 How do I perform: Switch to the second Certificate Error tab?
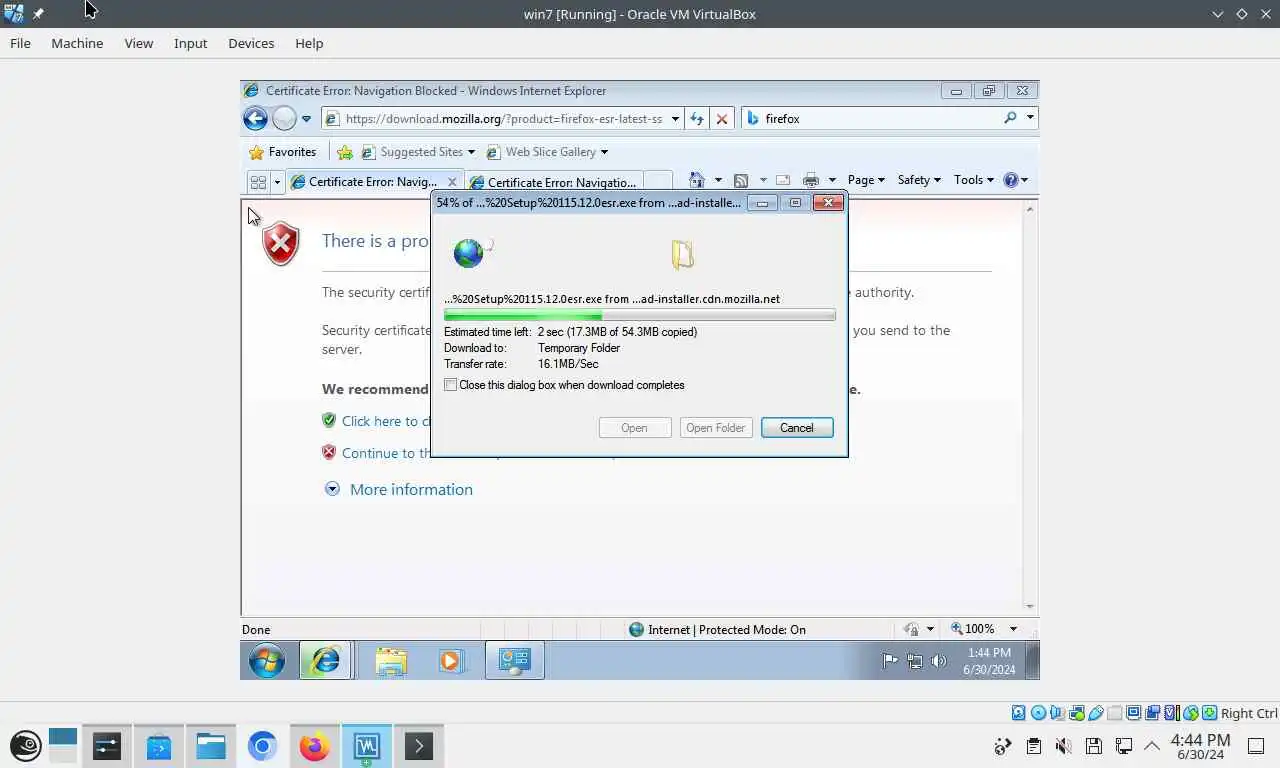[x=552, y=182]
